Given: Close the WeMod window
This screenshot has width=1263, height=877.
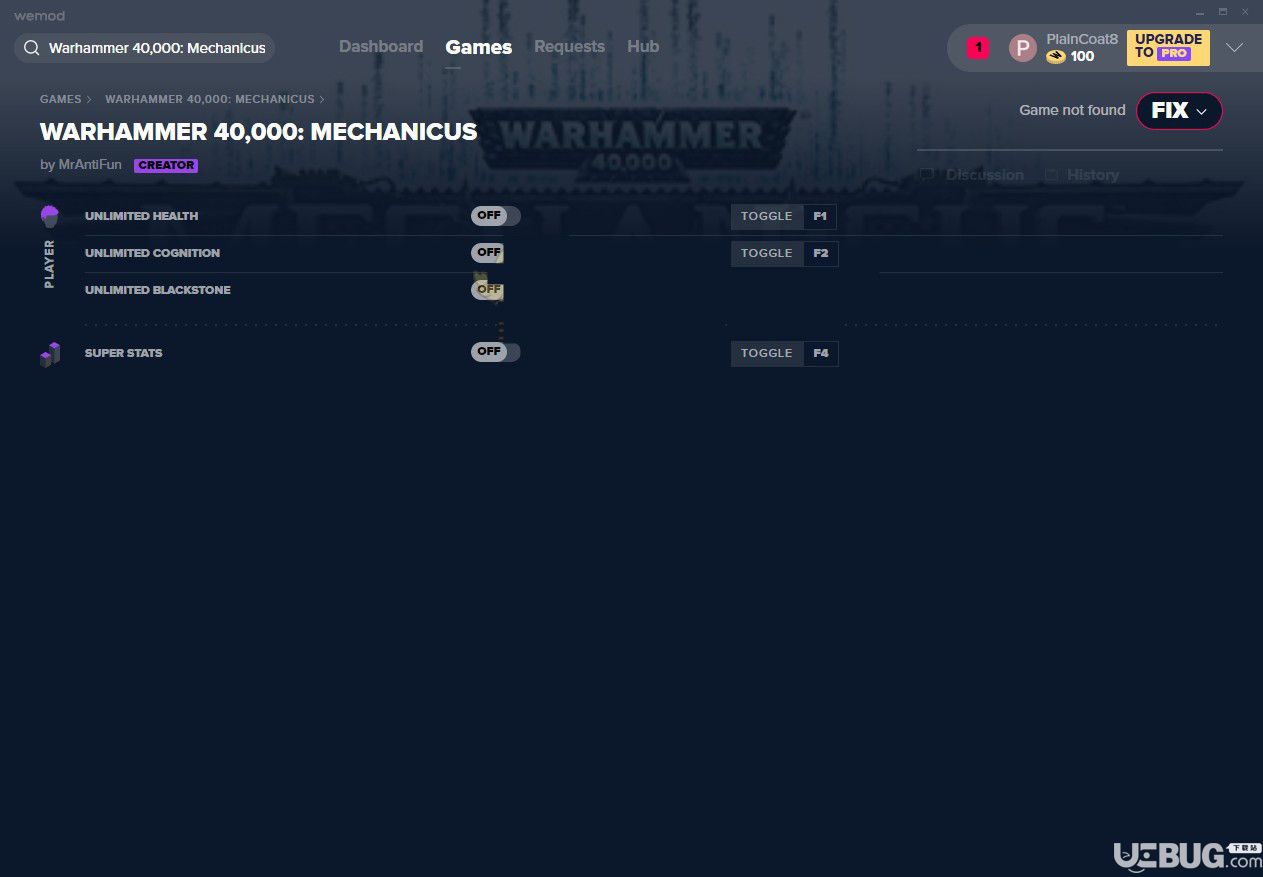Looking at the screenshot, I should click(x=1244, y=13).
